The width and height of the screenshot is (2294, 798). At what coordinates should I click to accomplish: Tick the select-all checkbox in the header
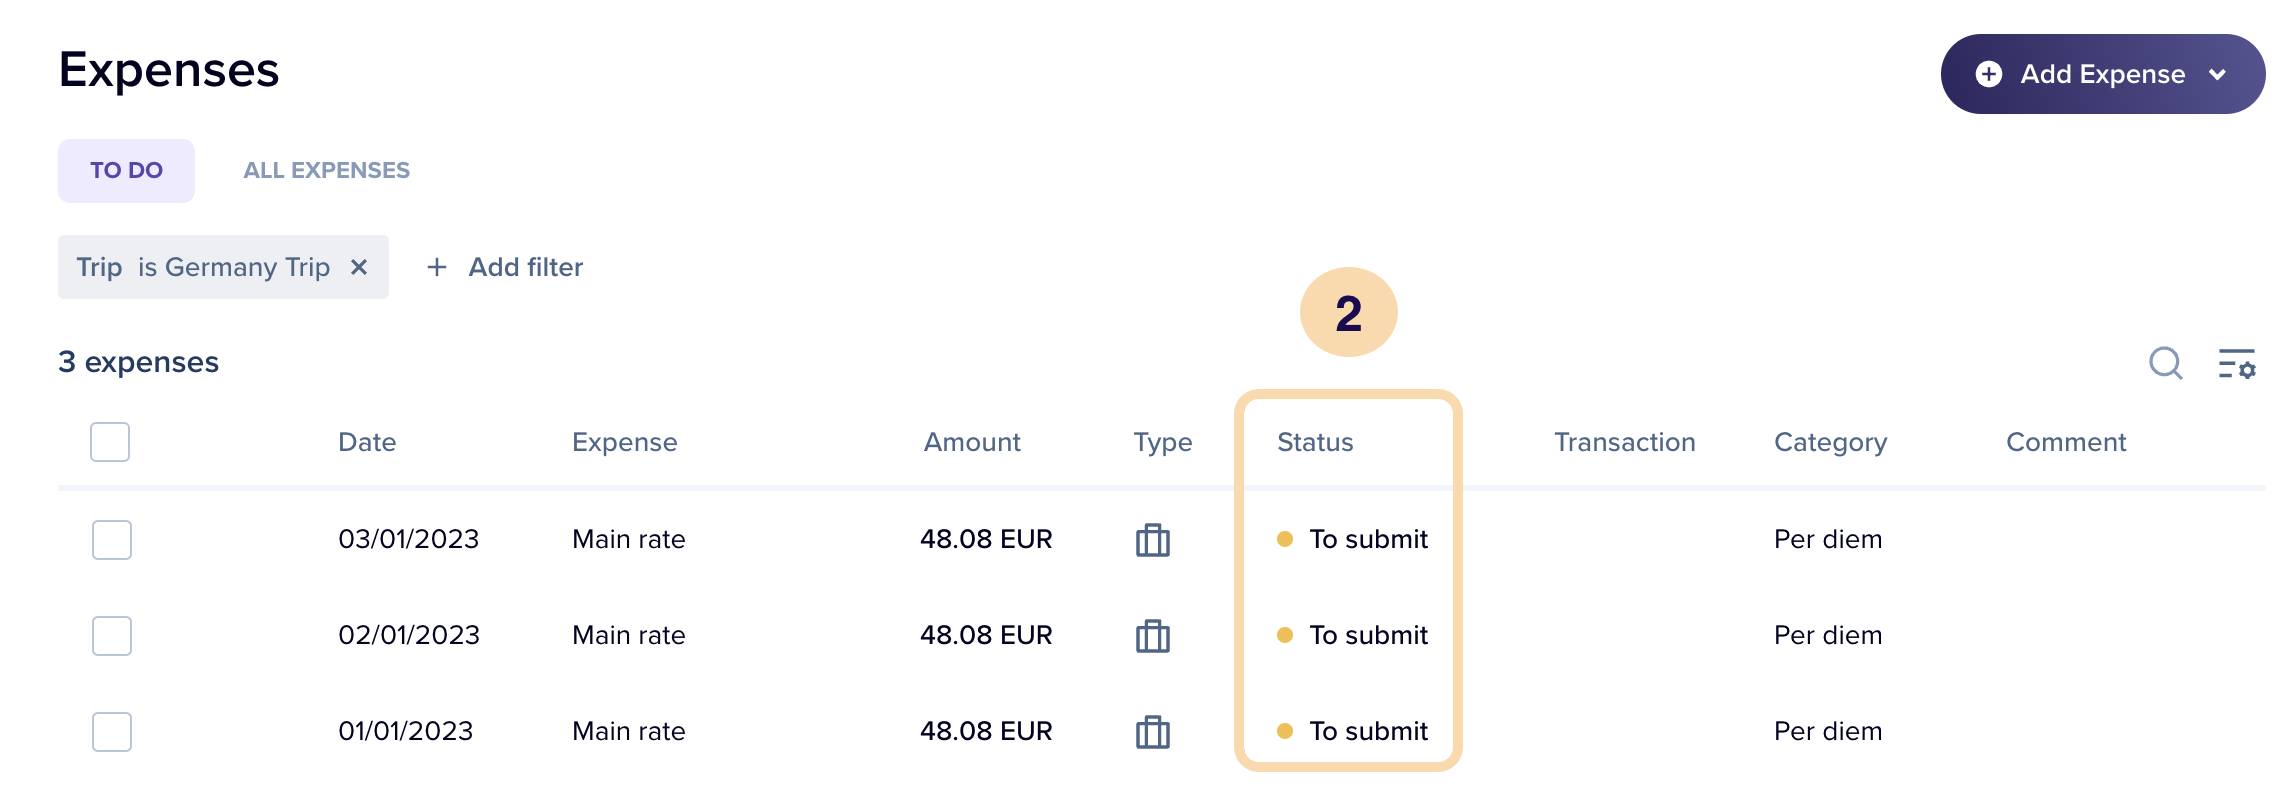pos(110,442)
